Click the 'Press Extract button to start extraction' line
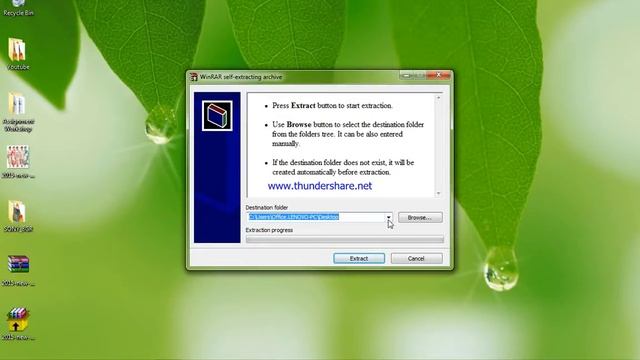 pyautogui.click(x=332, y=105)
